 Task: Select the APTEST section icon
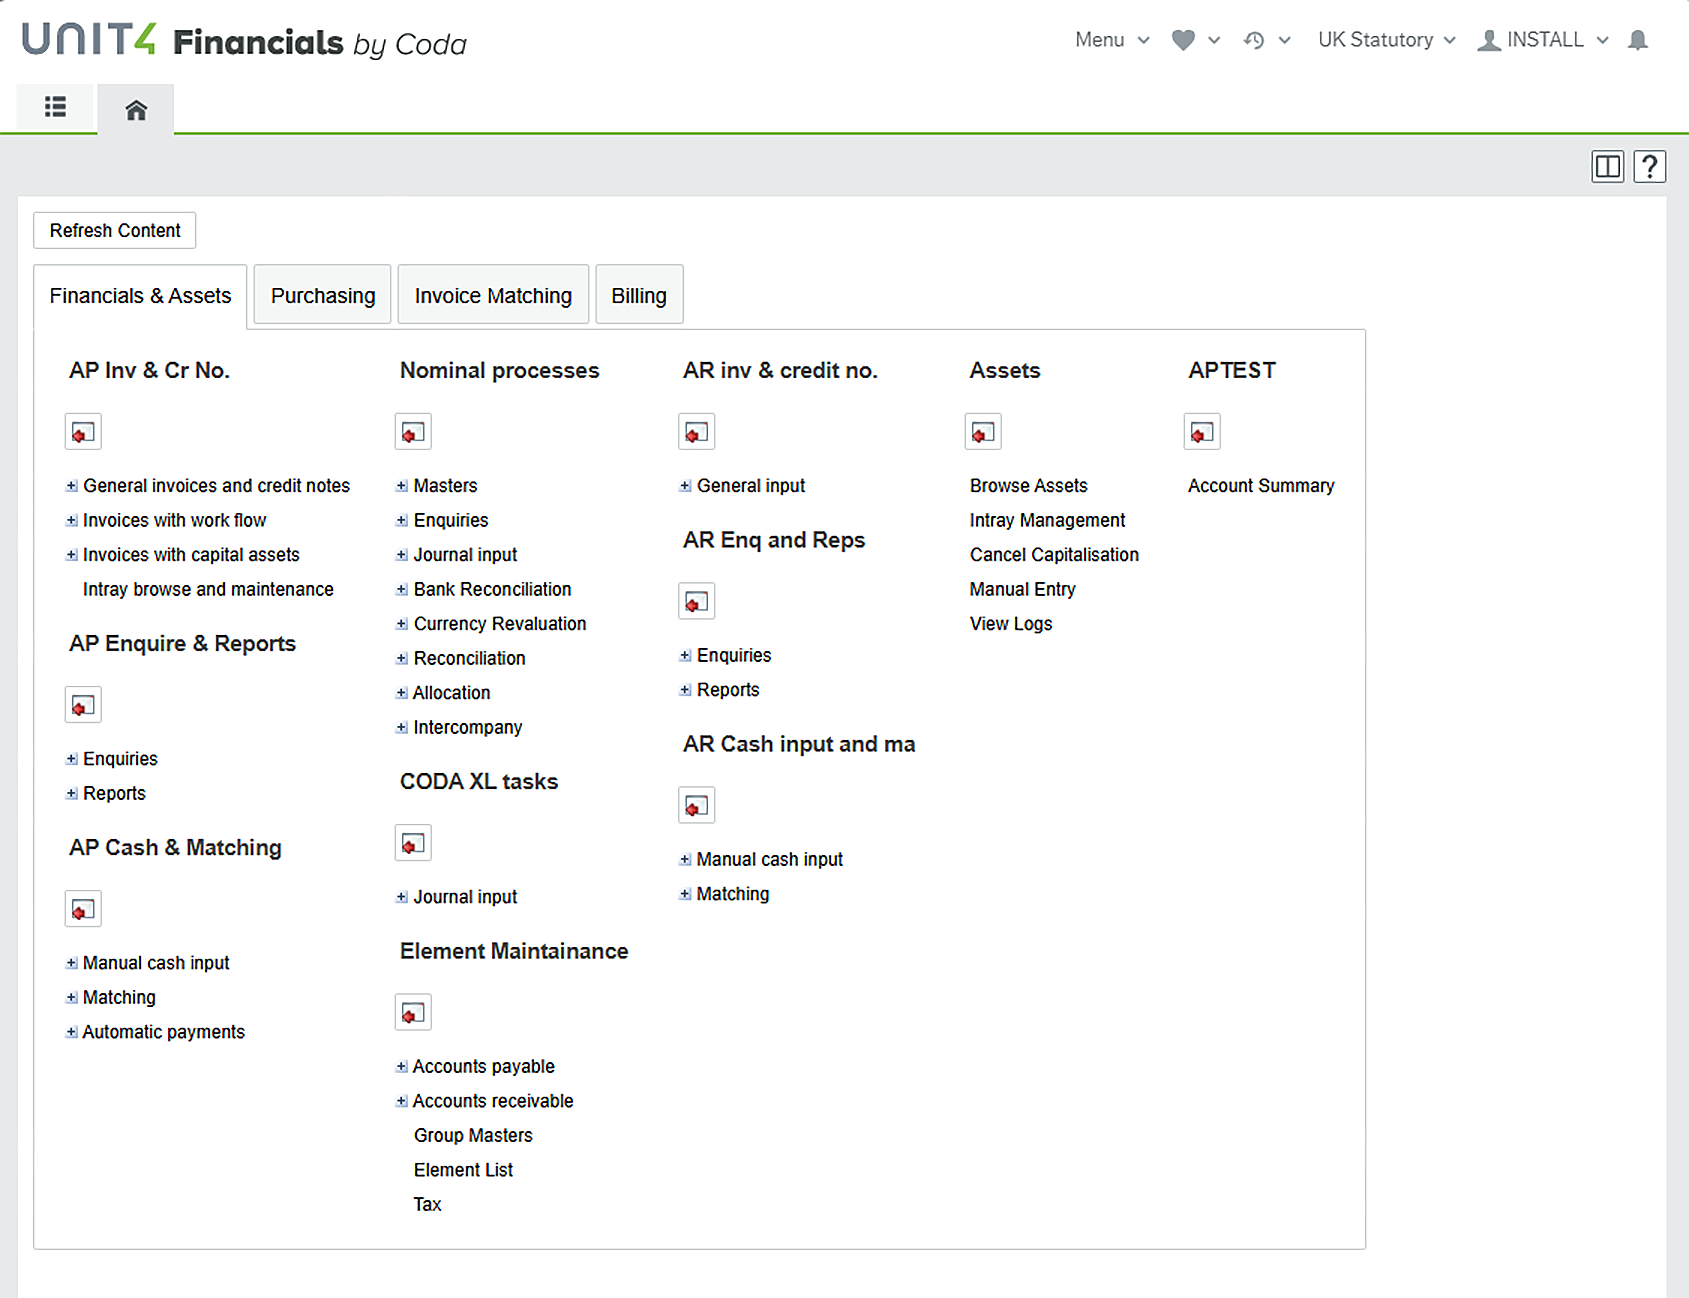(1201, 432)
